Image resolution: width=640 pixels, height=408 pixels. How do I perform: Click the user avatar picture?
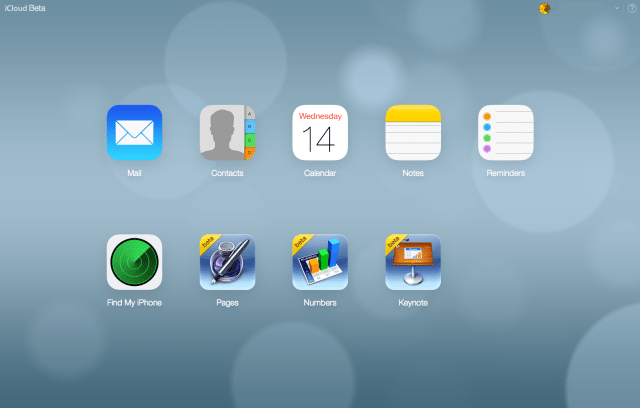[544, 8]
